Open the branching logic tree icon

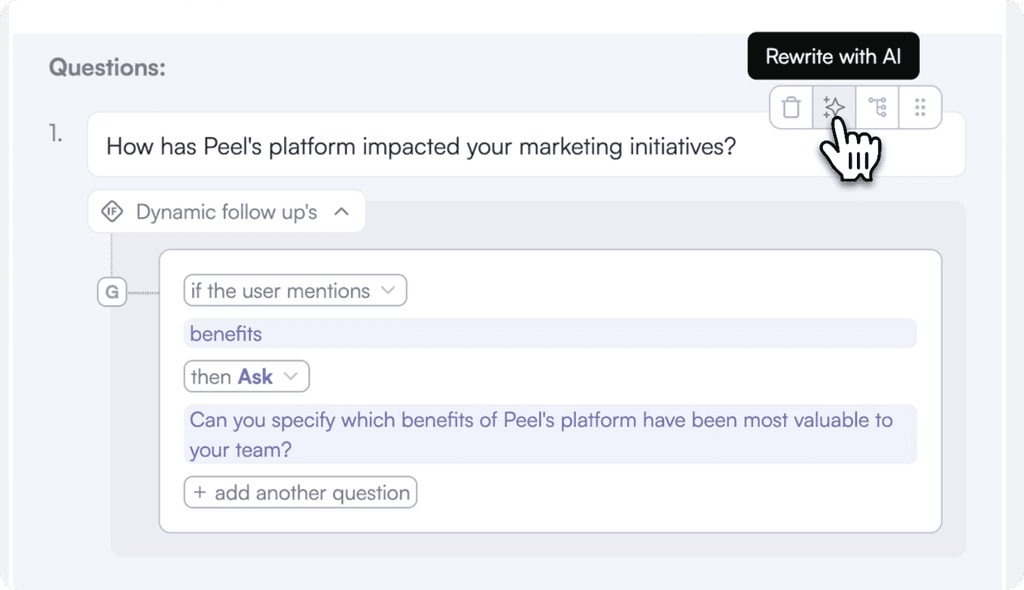click(877, 107)
